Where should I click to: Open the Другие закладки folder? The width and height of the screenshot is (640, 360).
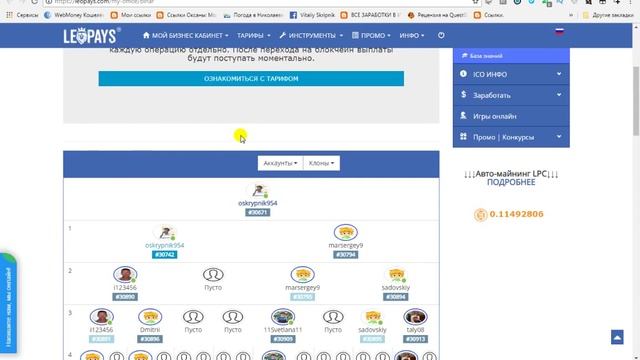point(608,15)
